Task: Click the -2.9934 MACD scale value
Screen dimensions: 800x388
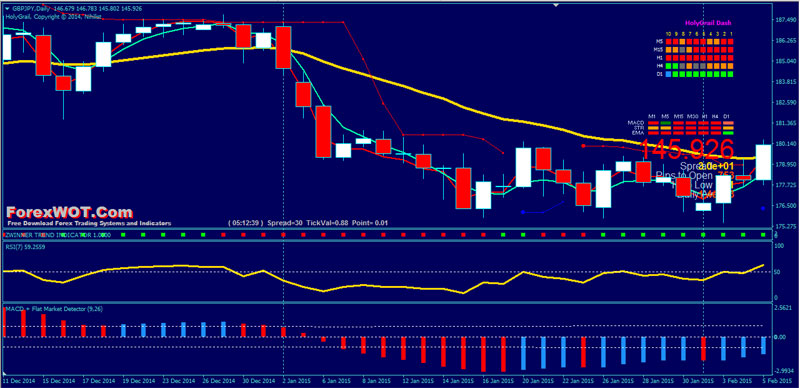Action: (784, 372)
